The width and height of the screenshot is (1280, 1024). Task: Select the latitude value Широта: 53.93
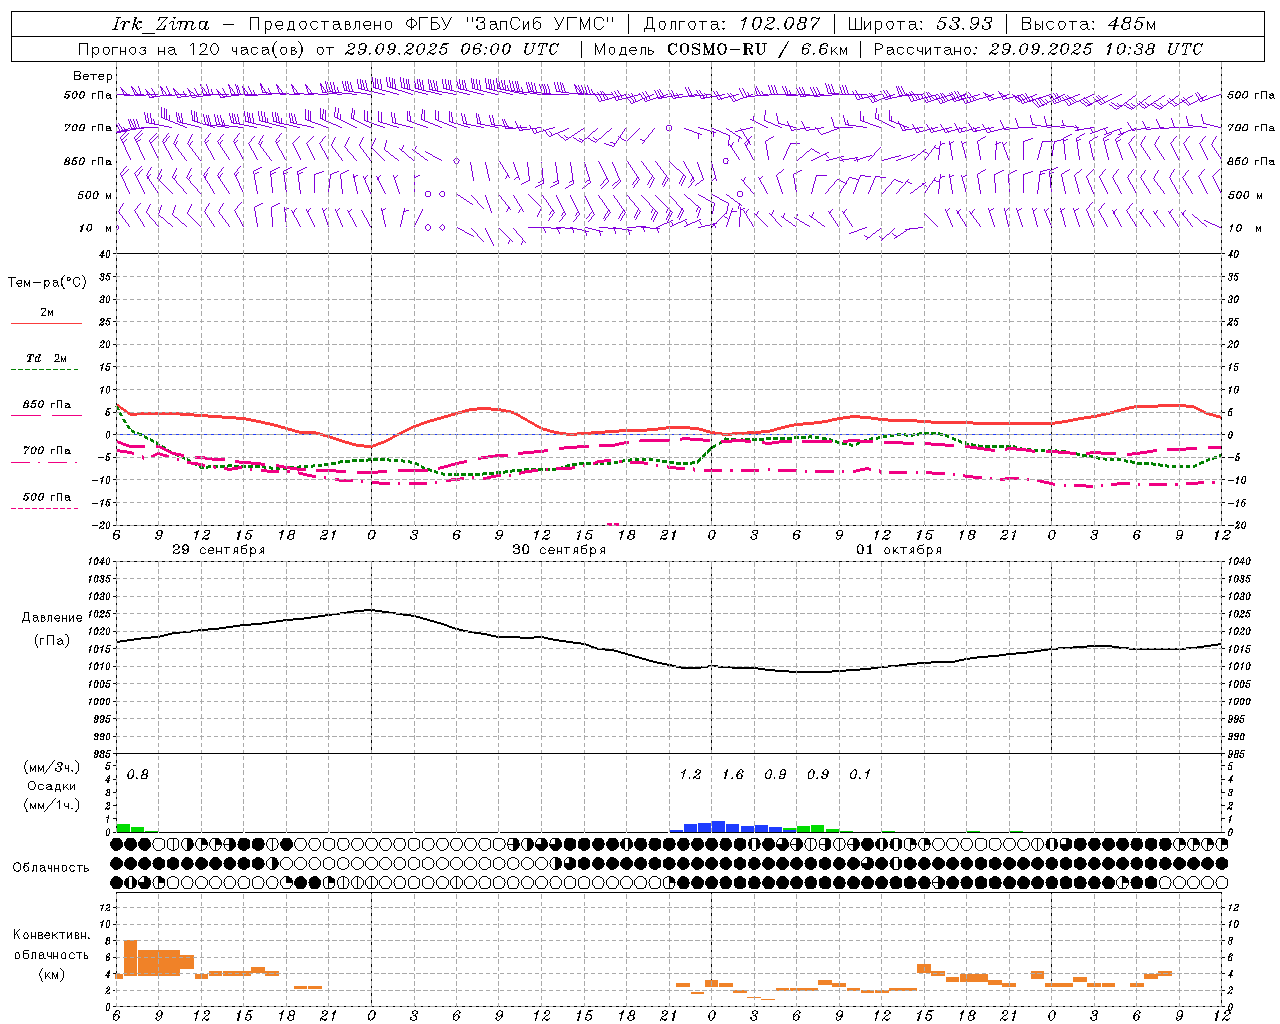point(920,24)
